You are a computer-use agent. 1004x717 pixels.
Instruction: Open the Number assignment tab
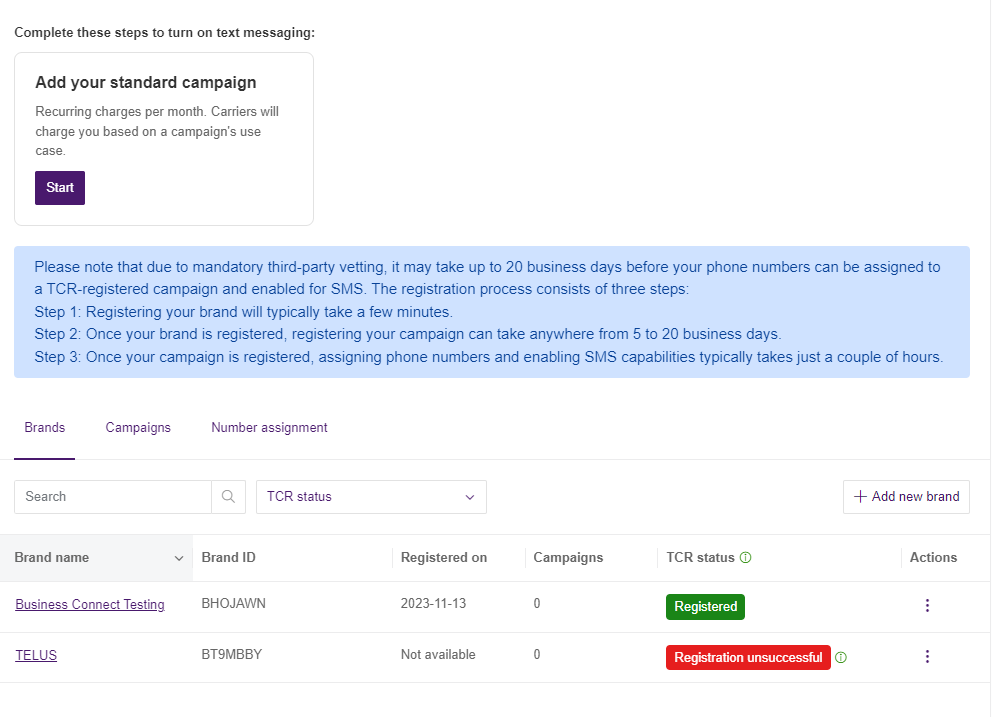point(269,428)
